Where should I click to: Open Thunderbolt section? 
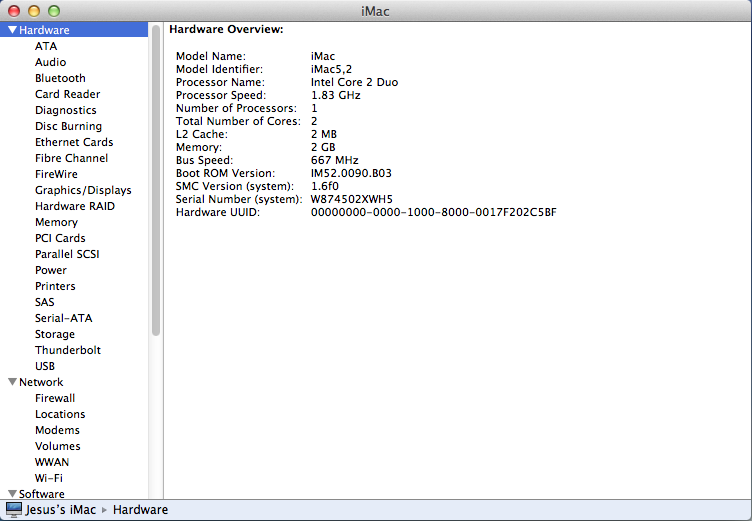pyautogui.click(x=68, y=350)
